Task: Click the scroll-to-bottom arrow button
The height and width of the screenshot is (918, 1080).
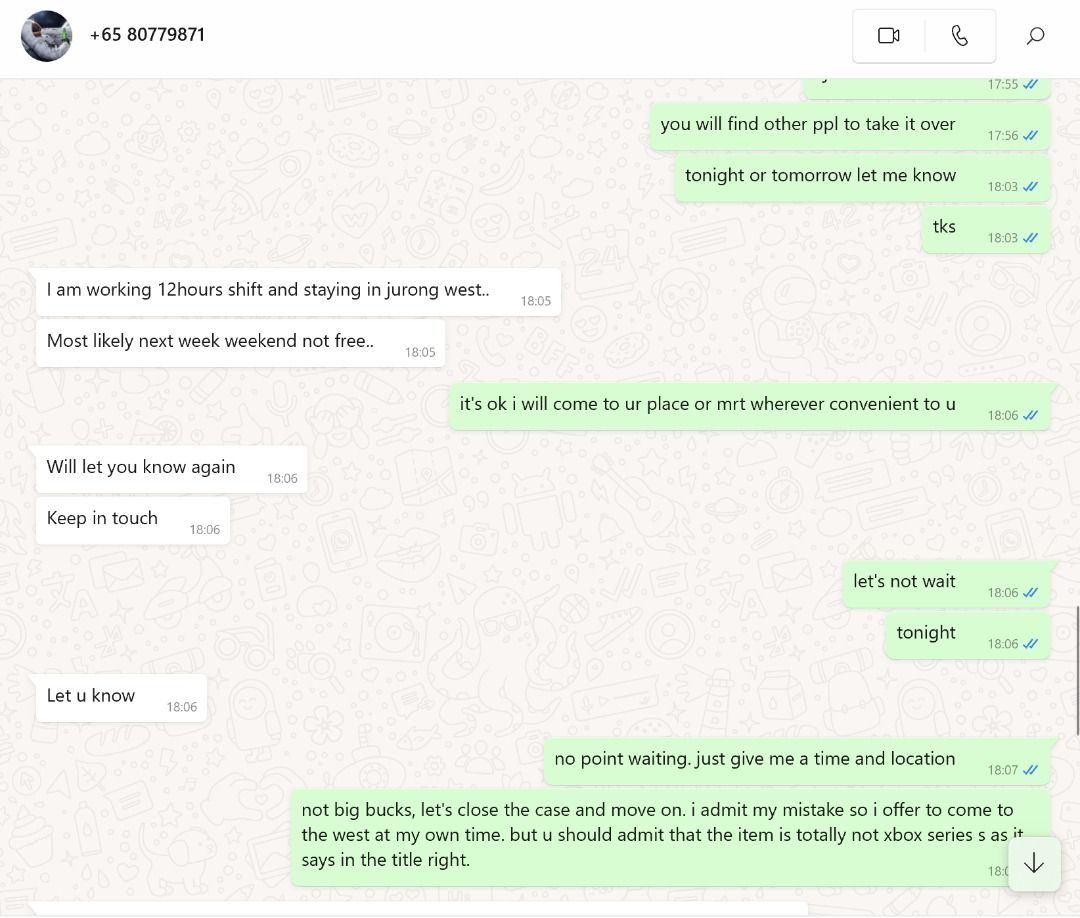Action: click(x=1034, y=864)
